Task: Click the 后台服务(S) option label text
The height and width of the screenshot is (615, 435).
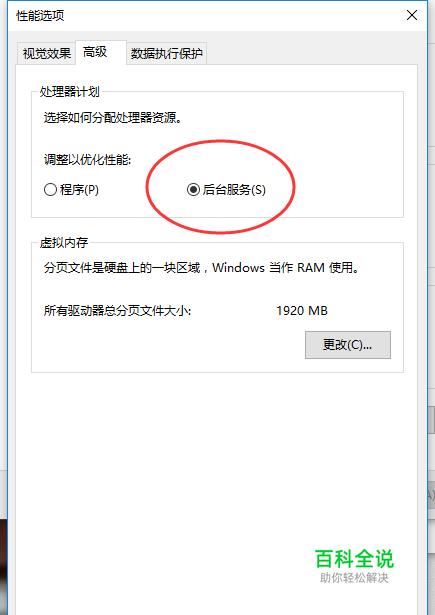Action: pyautogui.click(x=234, y=190)
